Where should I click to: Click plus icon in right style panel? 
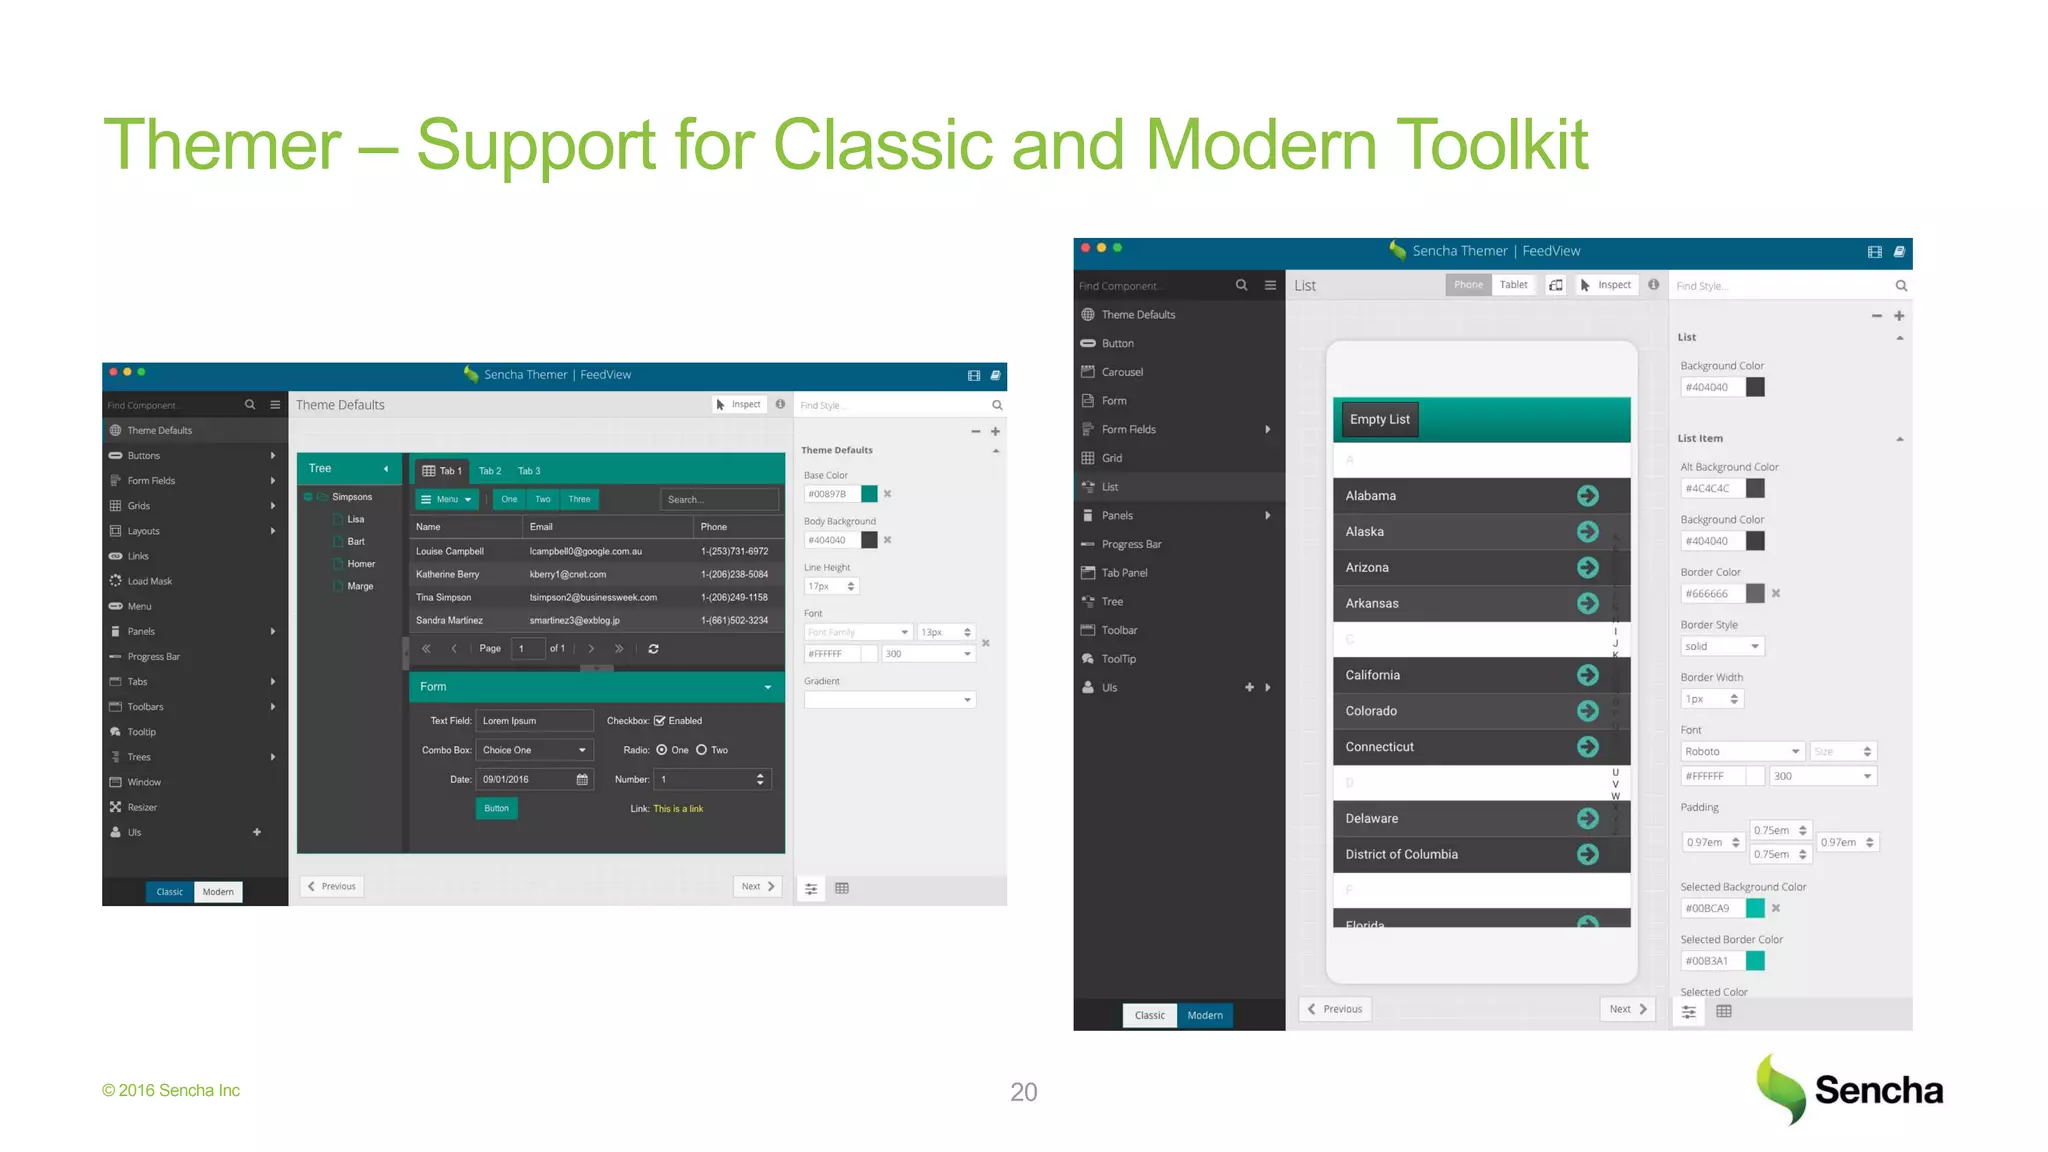[1899, 316]
